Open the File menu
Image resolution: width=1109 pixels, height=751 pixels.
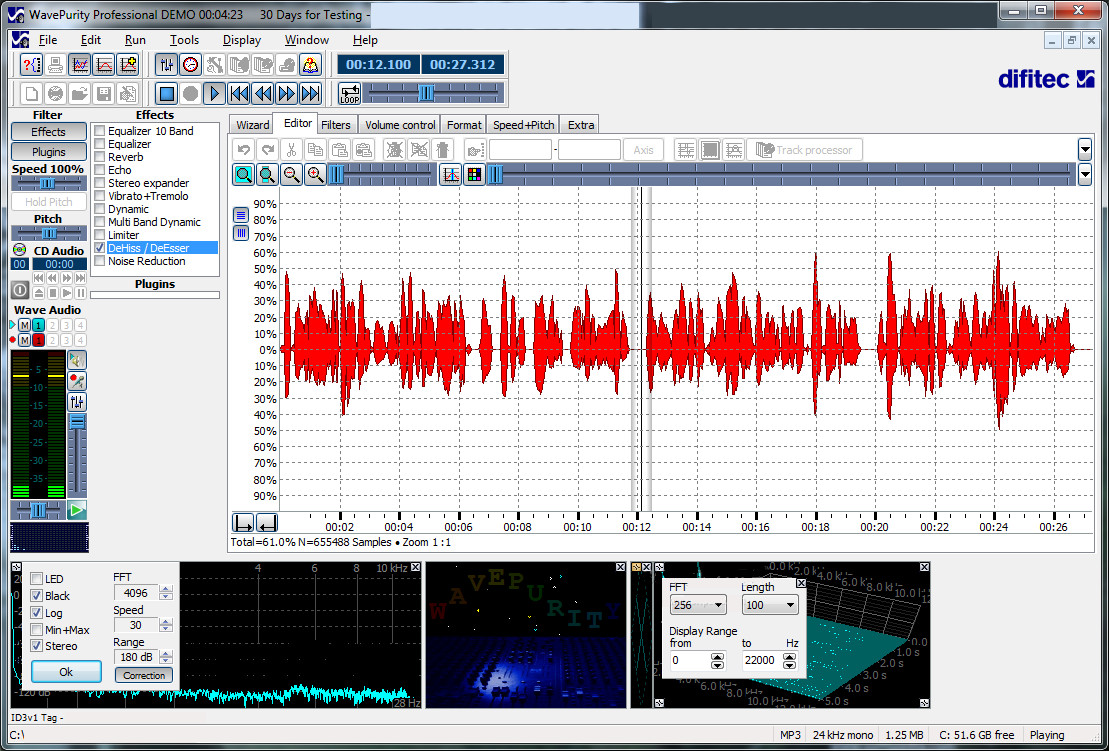point(48,40)
